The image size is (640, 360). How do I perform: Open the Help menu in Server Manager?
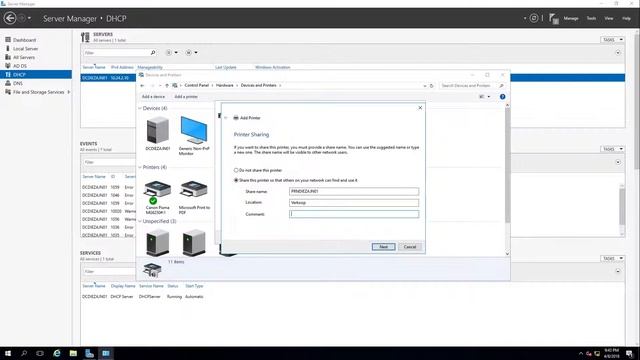[x=626, y=18]
